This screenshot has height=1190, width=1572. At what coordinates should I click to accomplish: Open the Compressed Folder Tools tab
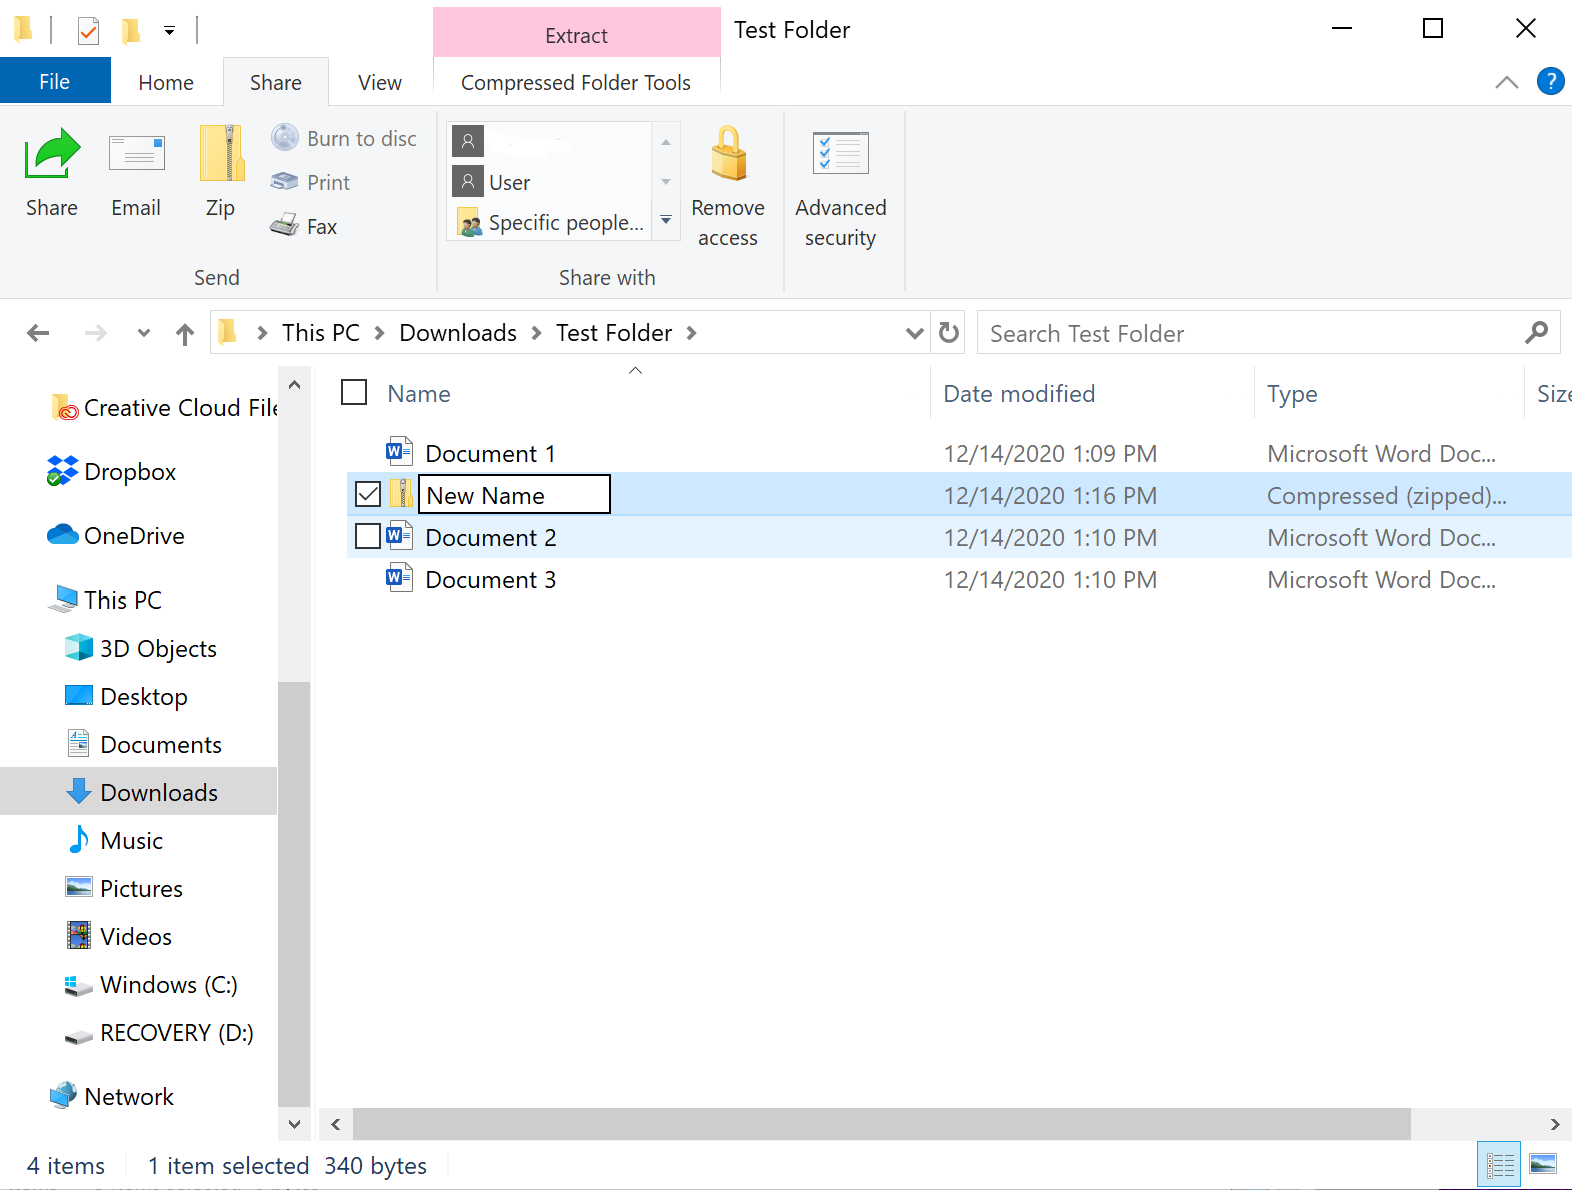tap(576, 82)
